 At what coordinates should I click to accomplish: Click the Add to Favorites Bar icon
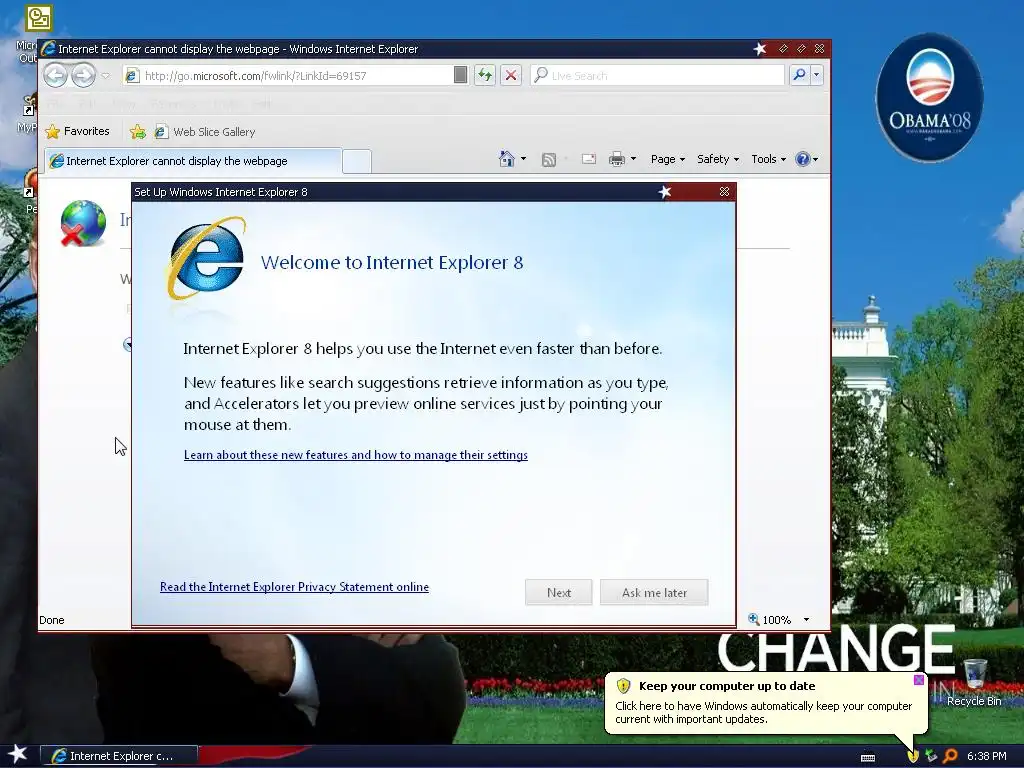click(x=138, y=132)
